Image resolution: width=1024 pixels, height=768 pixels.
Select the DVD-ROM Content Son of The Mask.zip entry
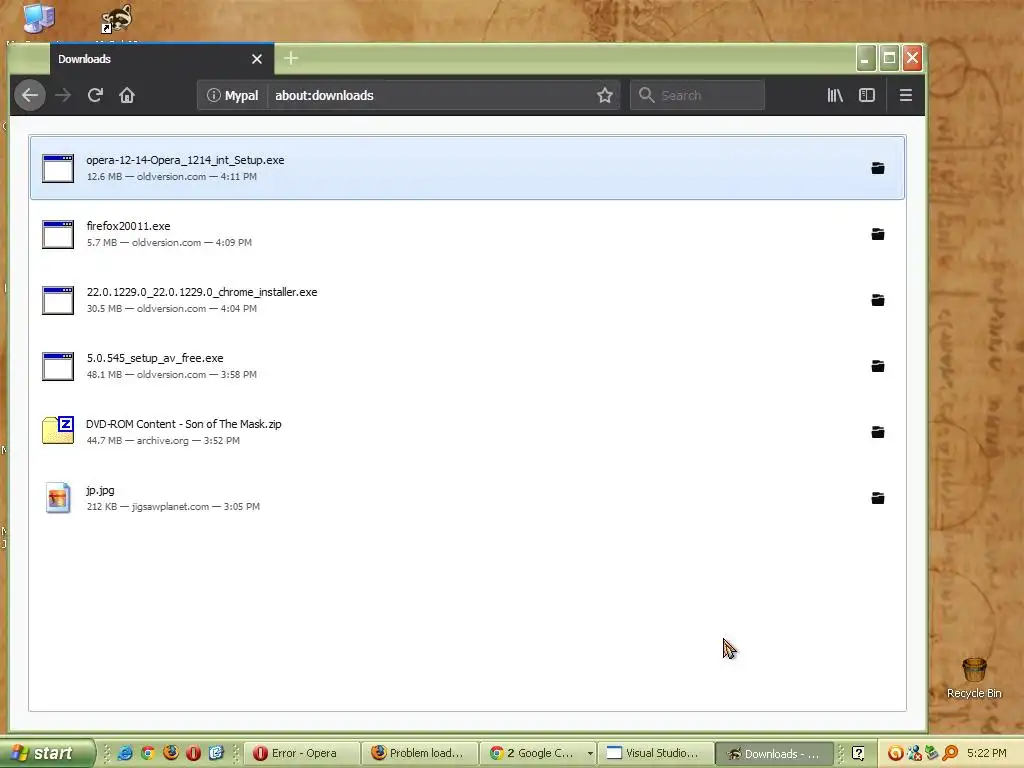[x=467, y=432]
